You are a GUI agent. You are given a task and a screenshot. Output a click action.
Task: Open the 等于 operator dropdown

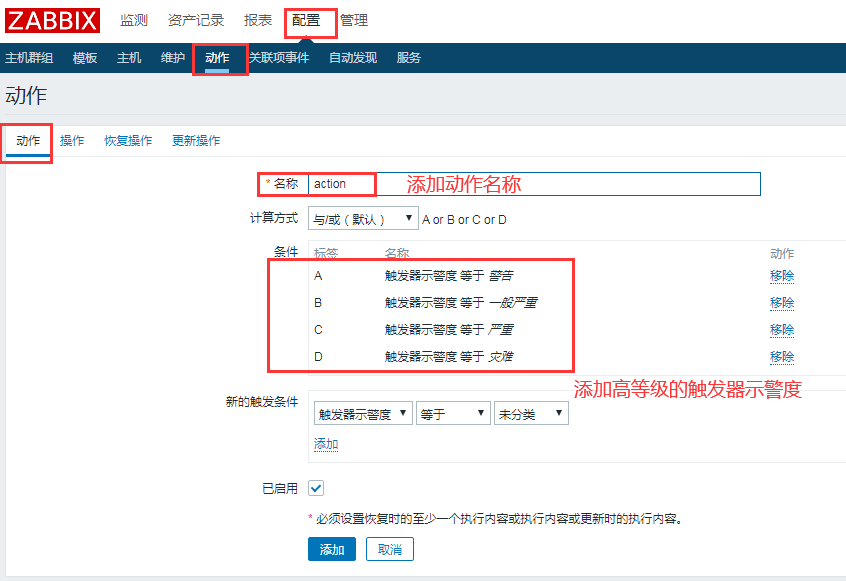pos(453,413)
